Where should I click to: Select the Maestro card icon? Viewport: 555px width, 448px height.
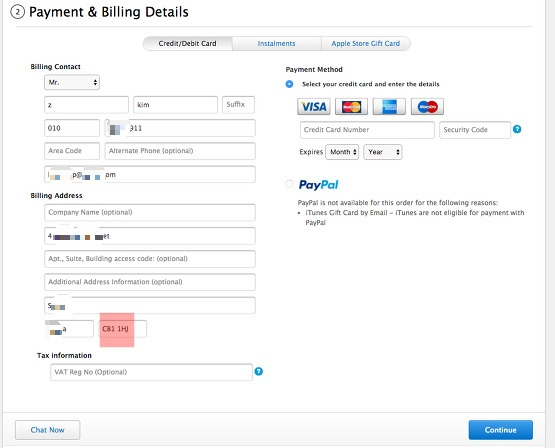pos(427,107)
